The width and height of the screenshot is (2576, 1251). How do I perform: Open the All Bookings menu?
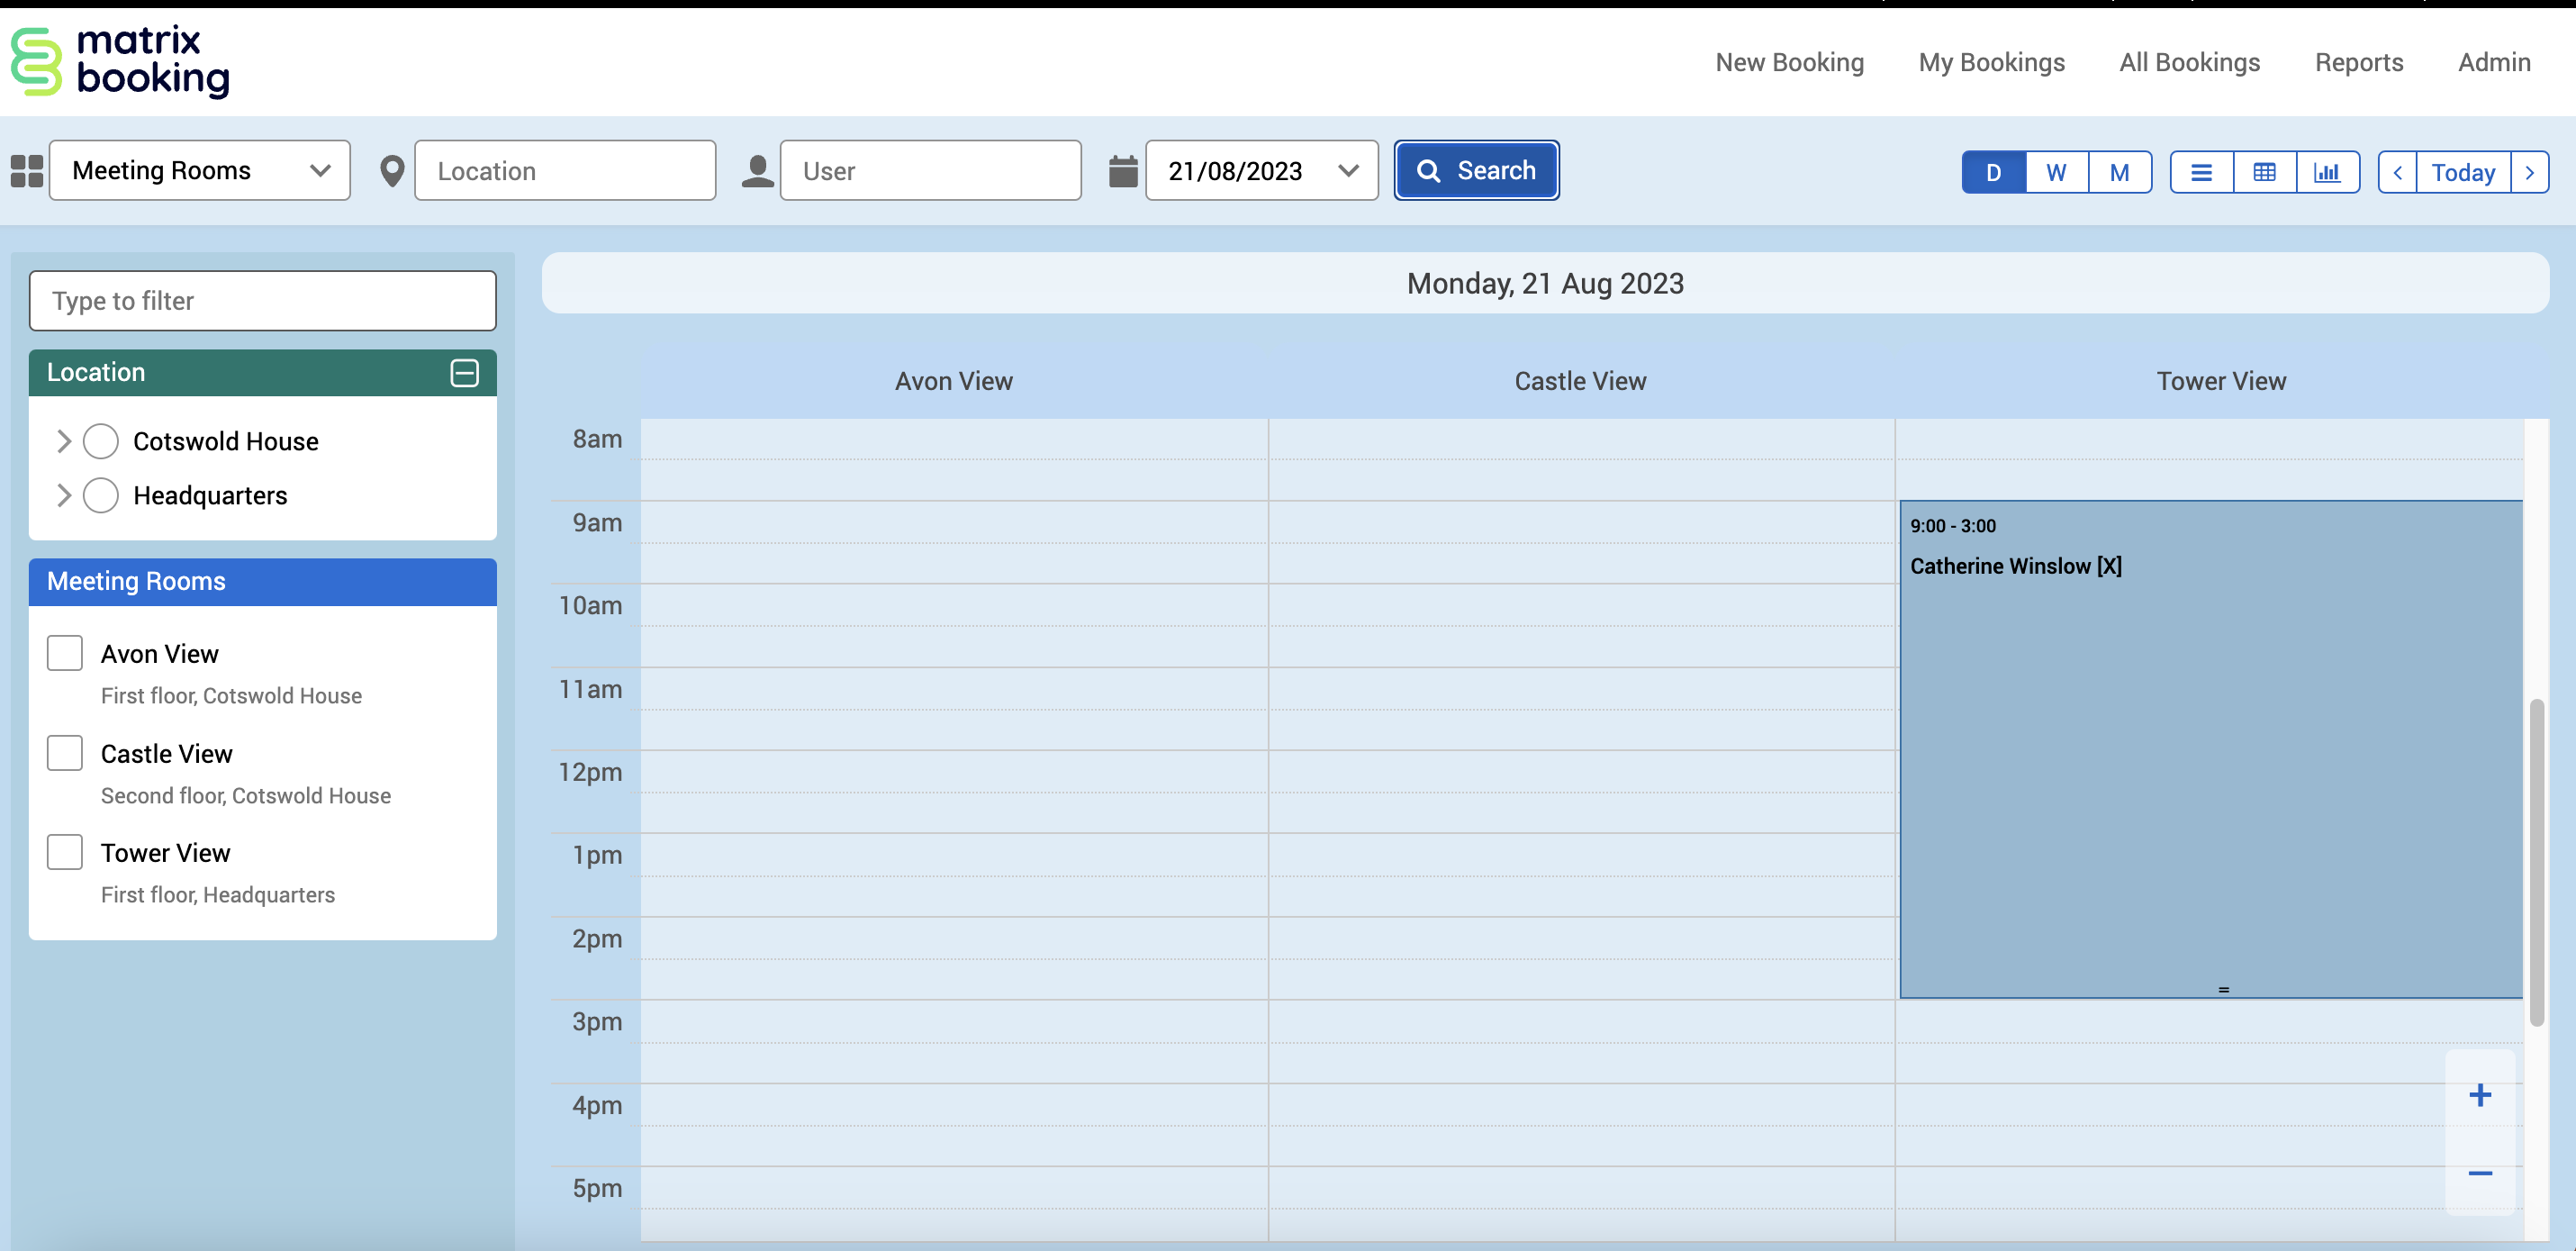point(2189,62)
